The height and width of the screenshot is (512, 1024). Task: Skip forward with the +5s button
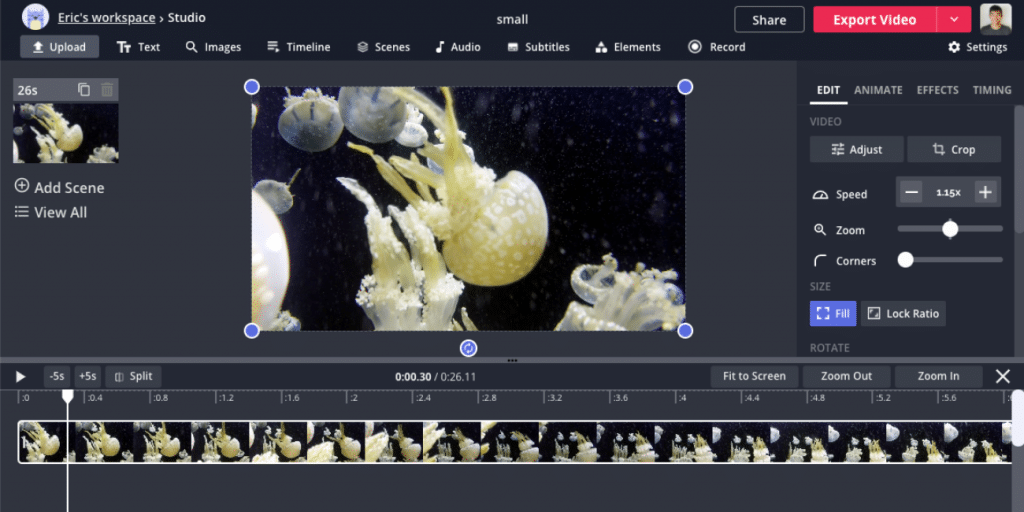pyautogui.click(x=88, y=376)
